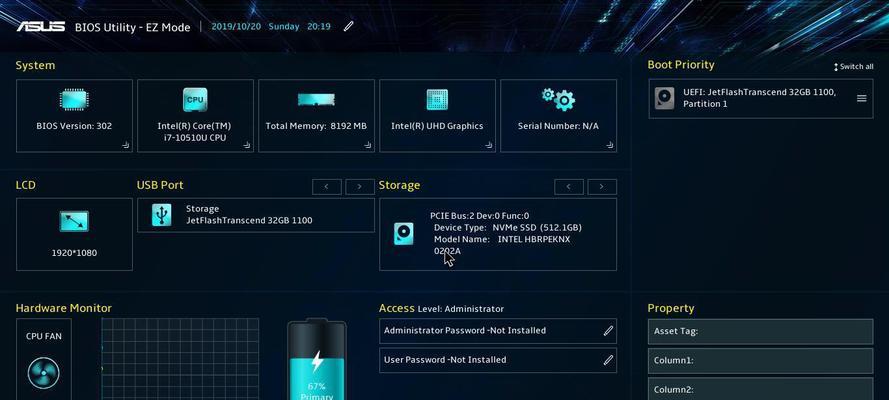Click the CPU icon in System

pyautogui.click(x=195, y=100)
